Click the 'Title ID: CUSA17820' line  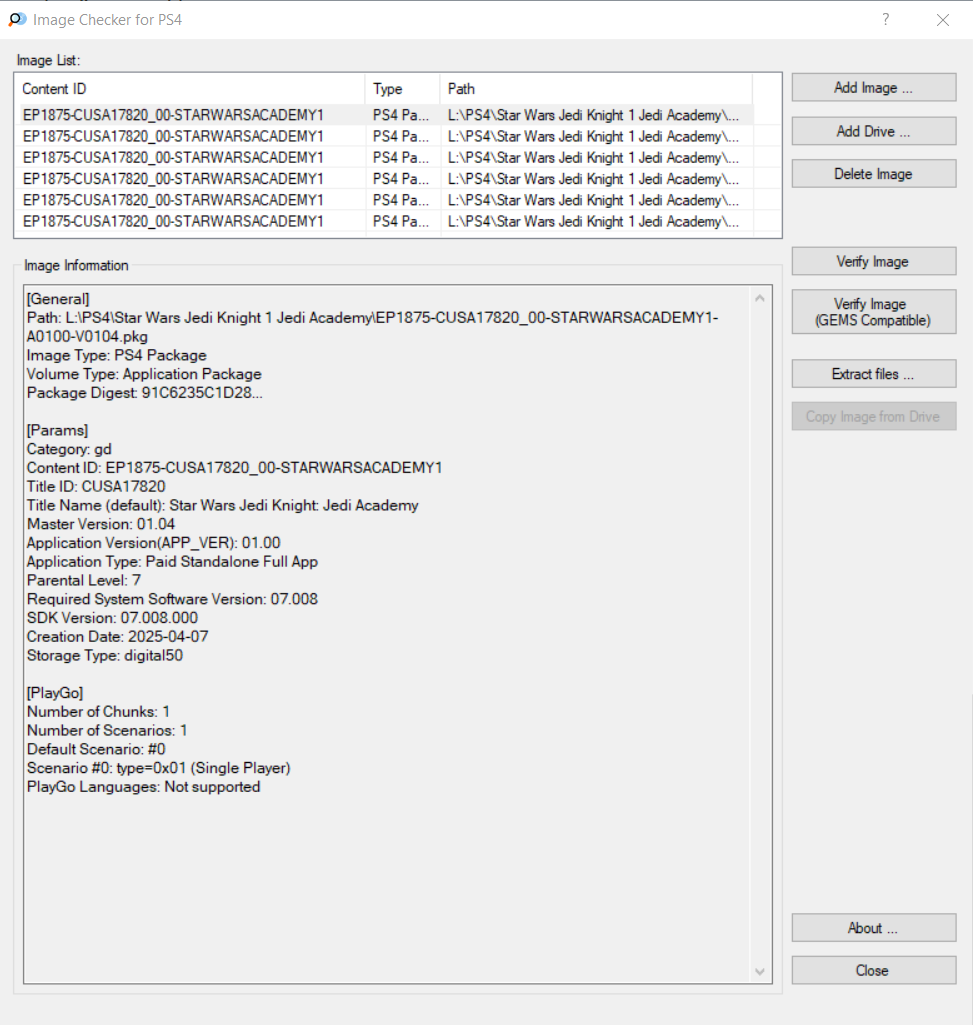[x=96, y=487]
